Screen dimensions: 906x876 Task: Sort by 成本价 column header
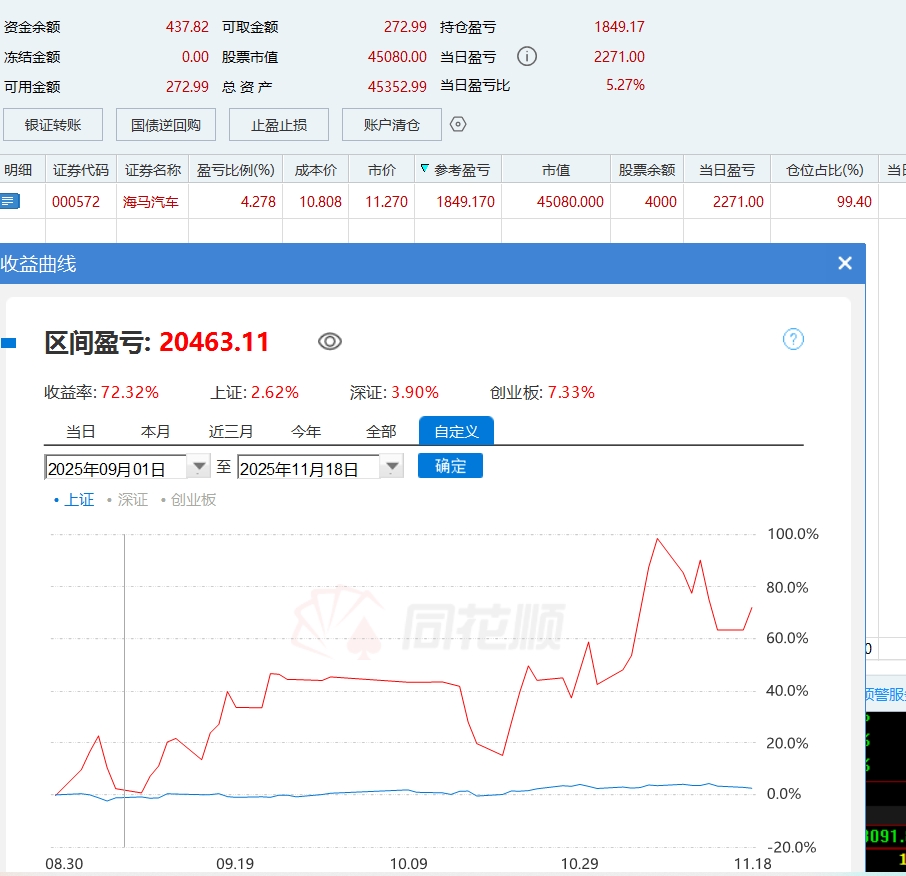click(315, 170)
